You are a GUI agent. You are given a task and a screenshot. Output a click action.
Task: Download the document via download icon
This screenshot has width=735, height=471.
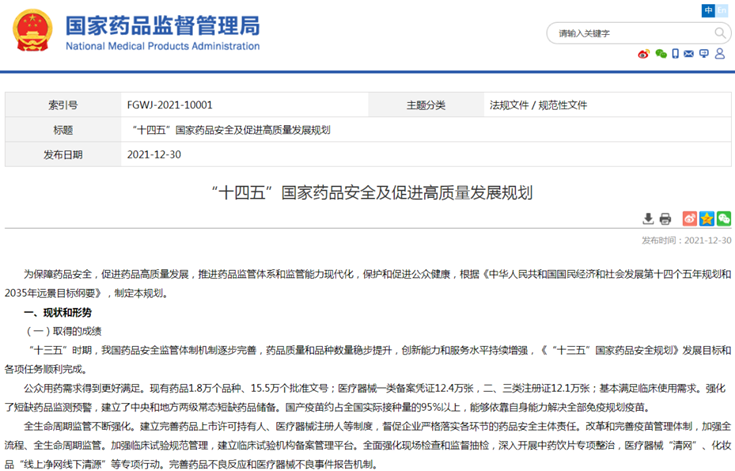(648, 218)
